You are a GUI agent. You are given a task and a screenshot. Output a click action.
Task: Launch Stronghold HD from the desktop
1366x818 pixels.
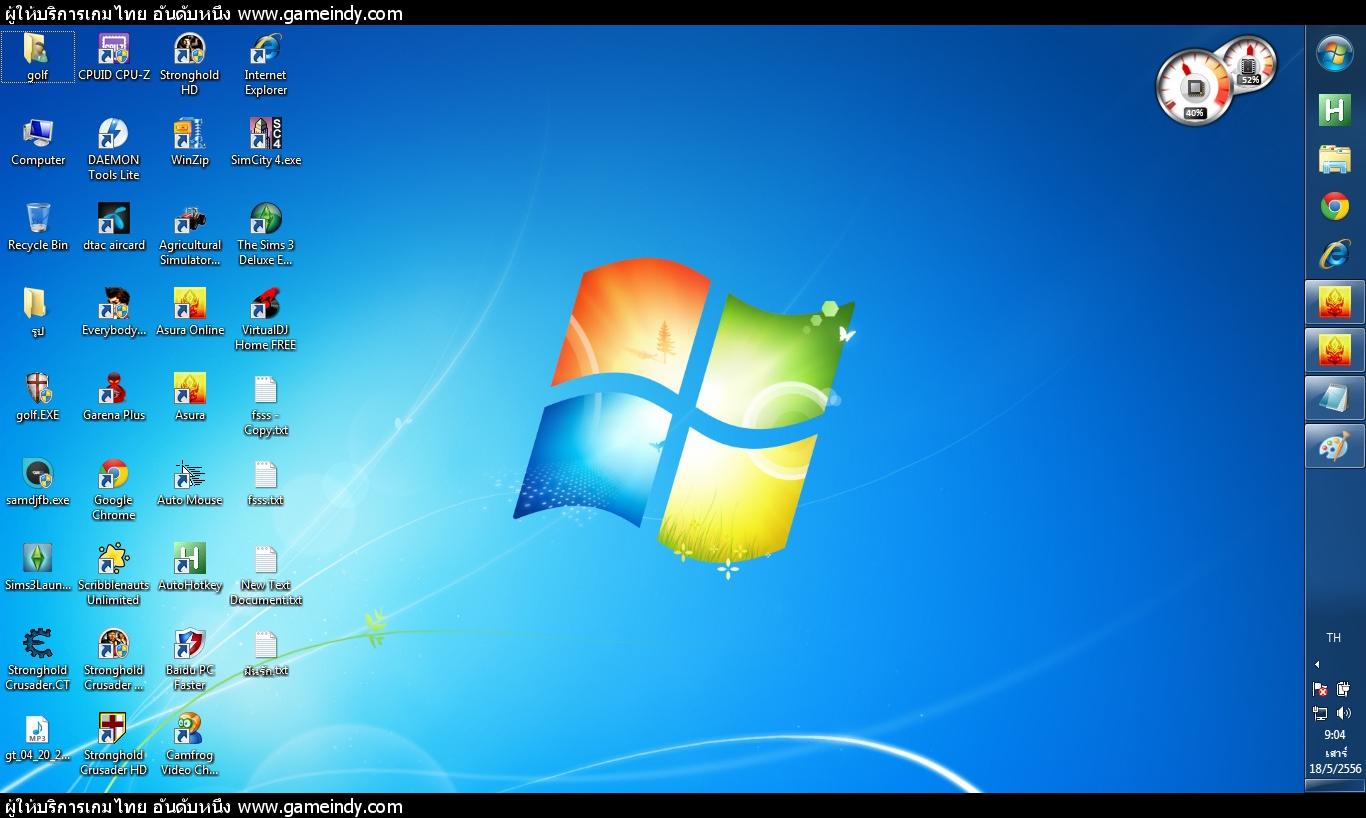pyautogui.click(x=190, y=64)
